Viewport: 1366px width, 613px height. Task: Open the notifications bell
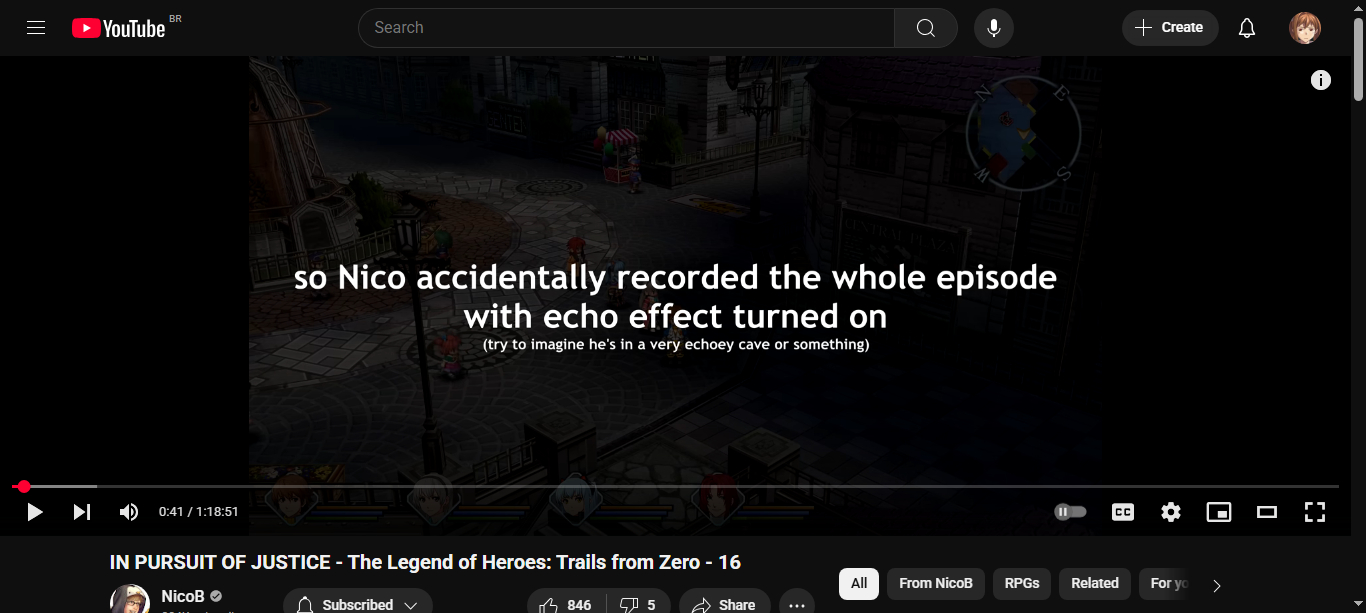tap(1247, 28)
